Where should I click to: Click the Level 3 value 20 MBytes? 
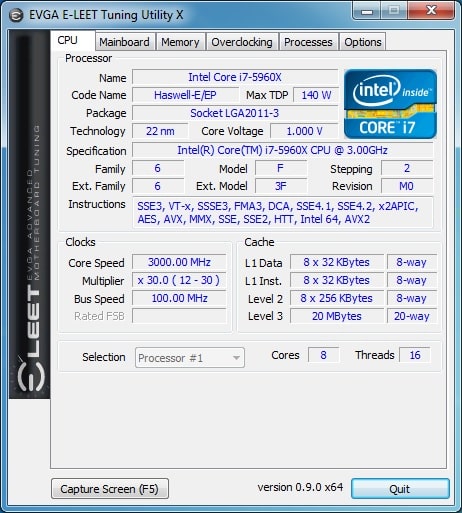tap(337, 316)
